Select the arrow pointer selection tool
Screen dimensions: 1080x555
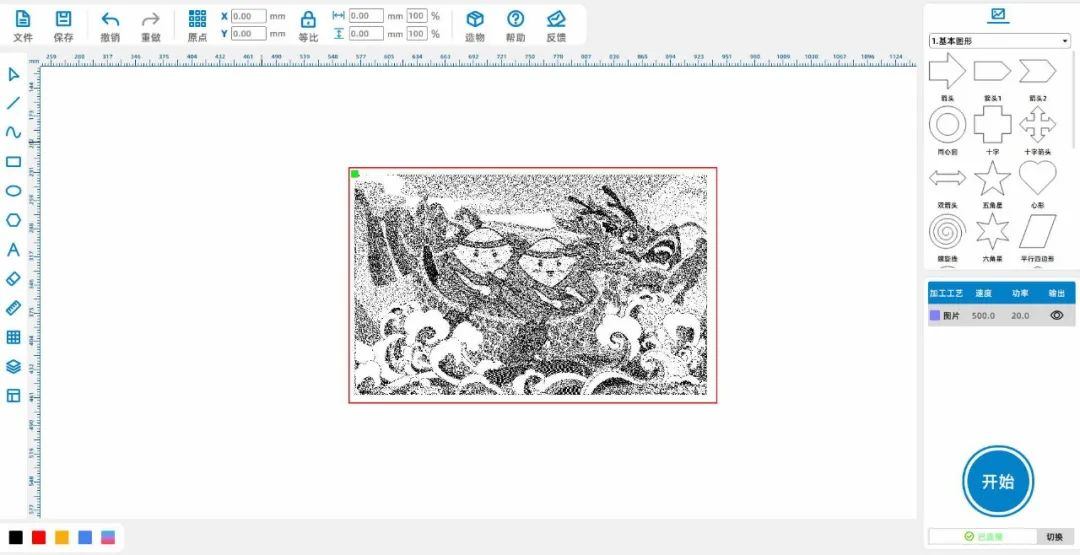tap(14, 74)
